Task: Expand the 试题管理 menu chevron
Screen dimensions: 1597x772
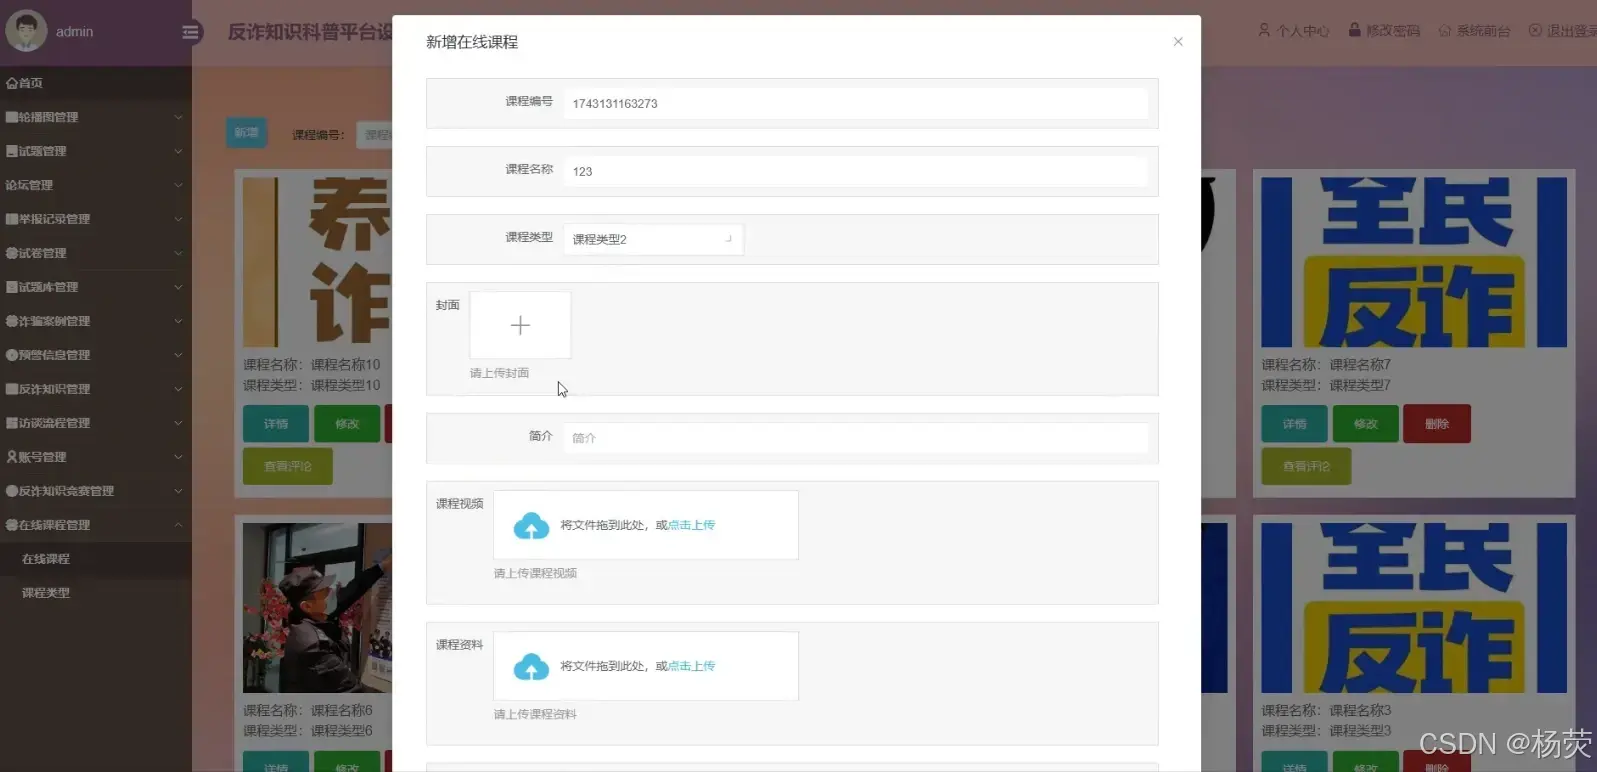Action: coord(178,151)
